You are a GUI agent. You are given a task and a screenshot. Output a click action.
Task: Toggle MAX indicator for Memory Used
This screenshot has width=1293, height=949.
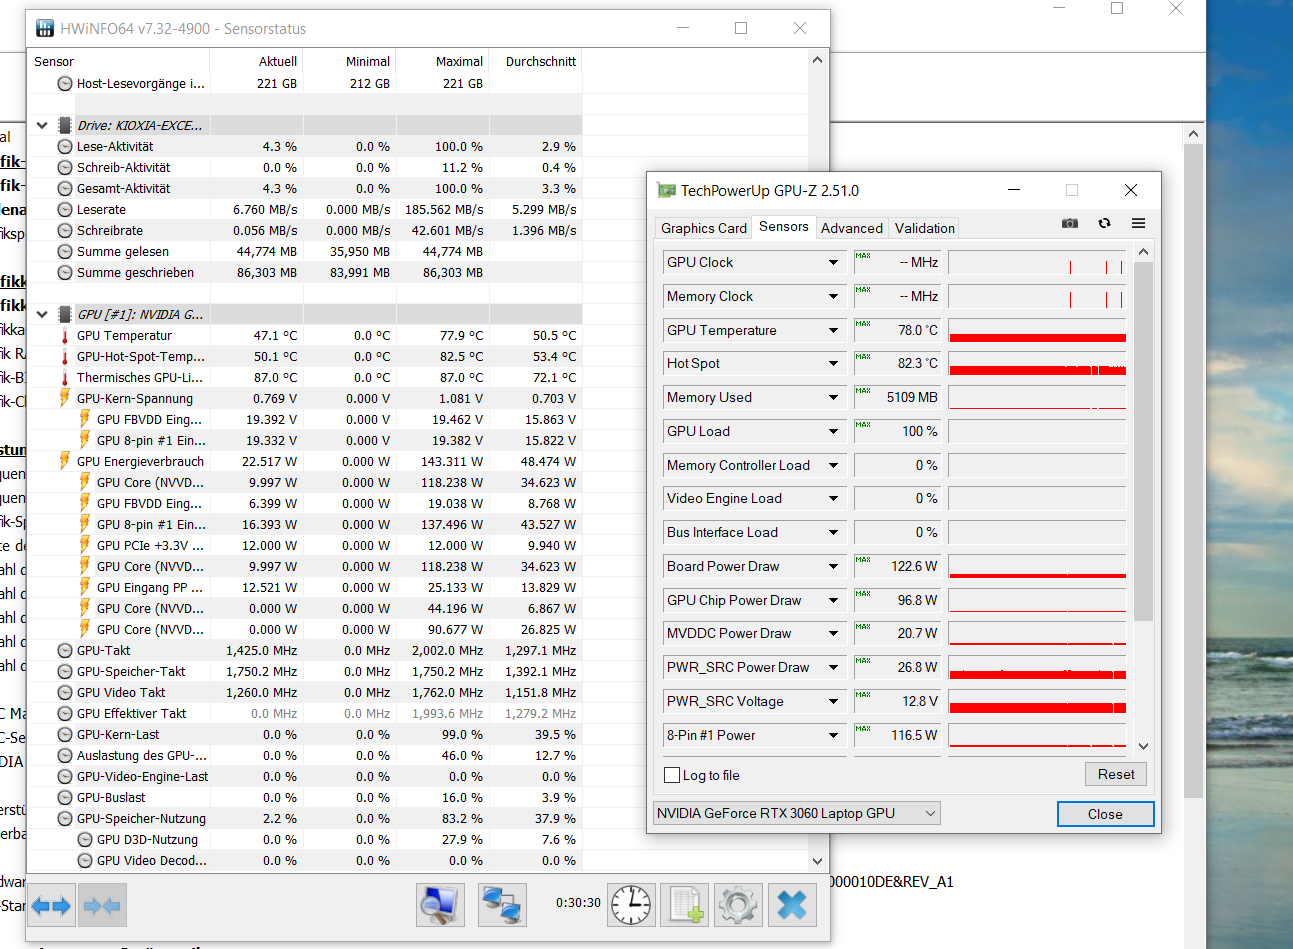[863, 391]
